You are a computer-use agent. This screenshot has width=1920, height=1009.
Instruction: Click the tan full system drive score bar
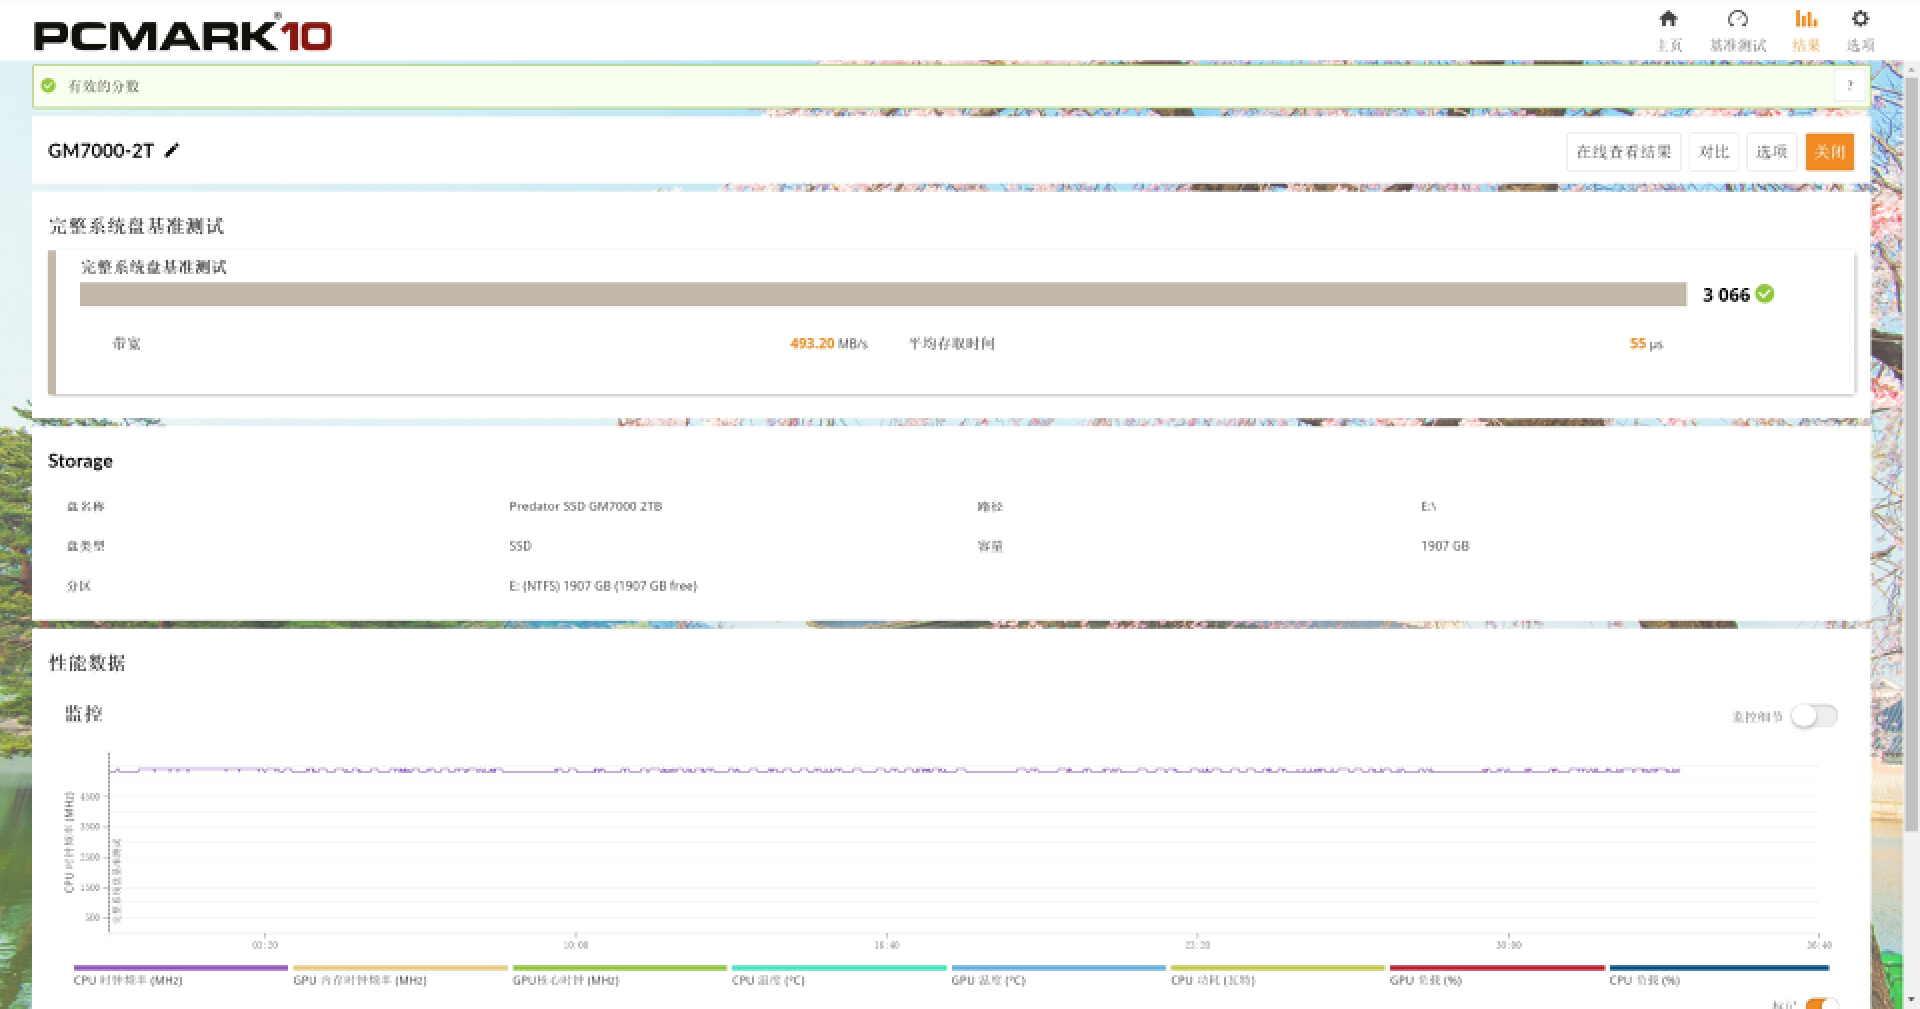(x=883, y=294)
